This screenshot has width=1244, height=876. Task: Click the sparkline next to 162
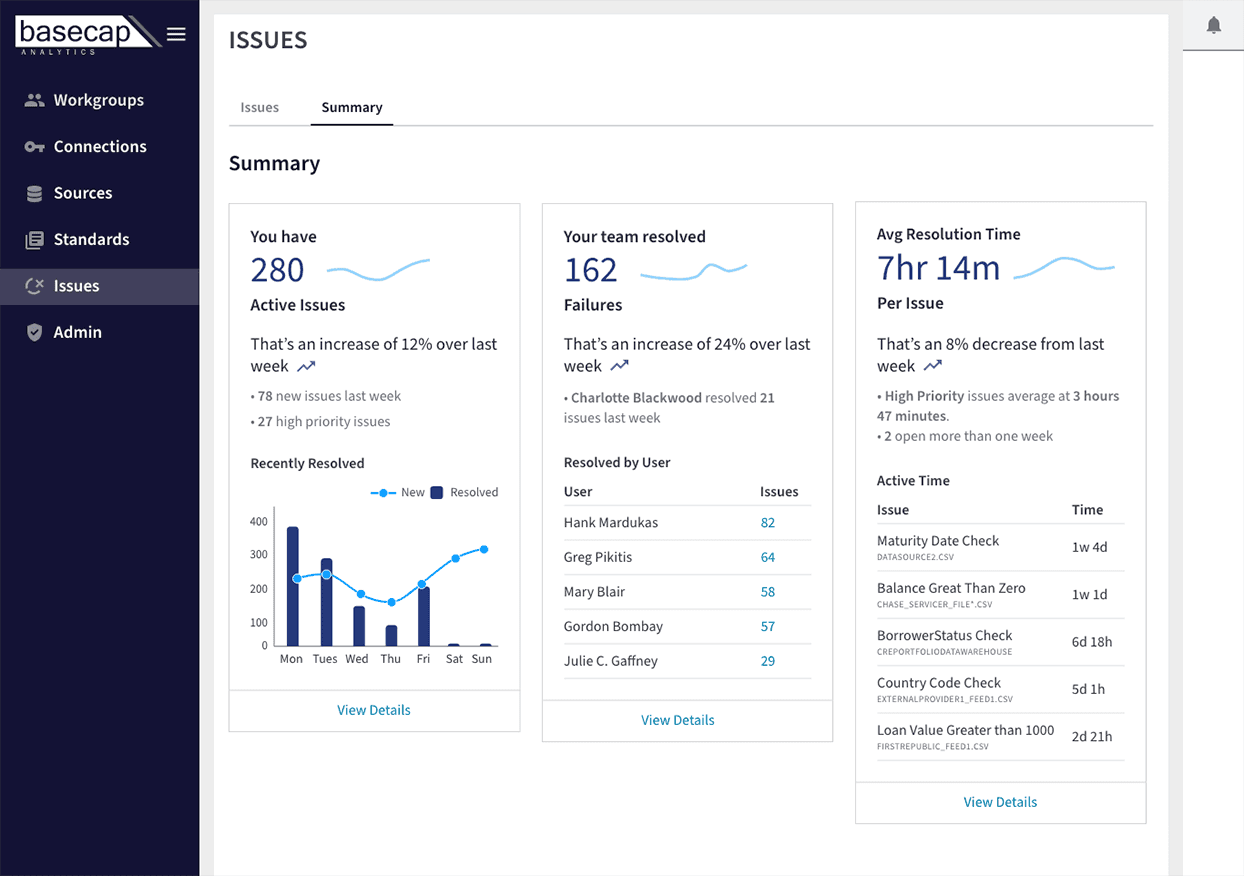pos(693,270)
